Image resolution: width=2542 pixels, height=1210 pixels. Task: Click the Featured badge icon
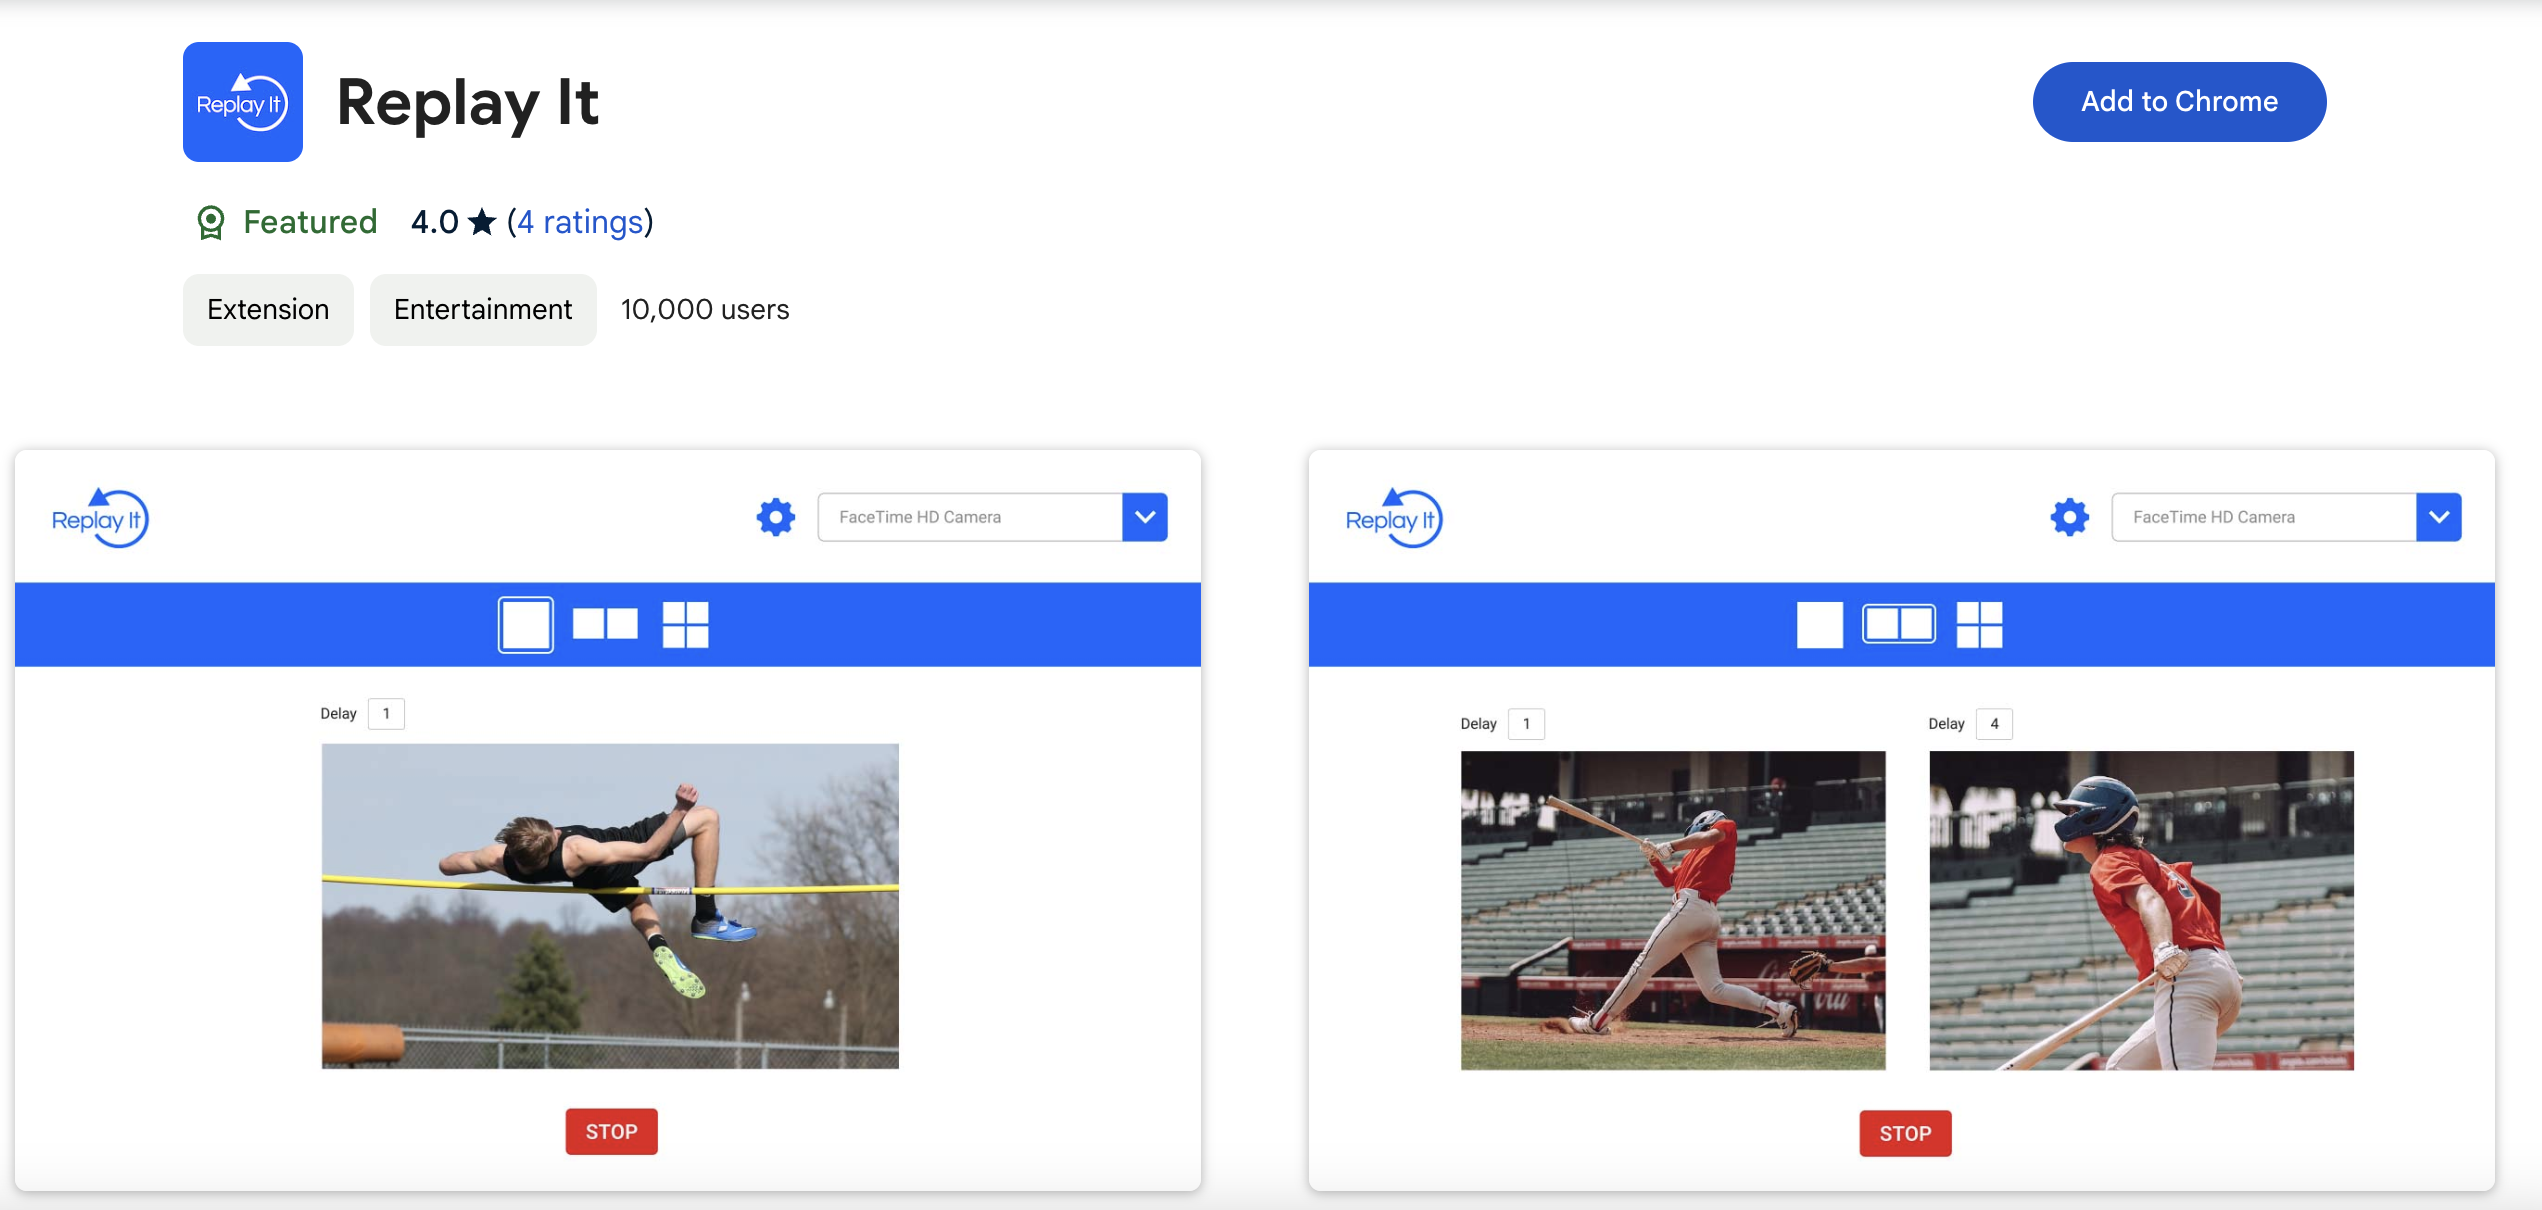coord(211,222)
